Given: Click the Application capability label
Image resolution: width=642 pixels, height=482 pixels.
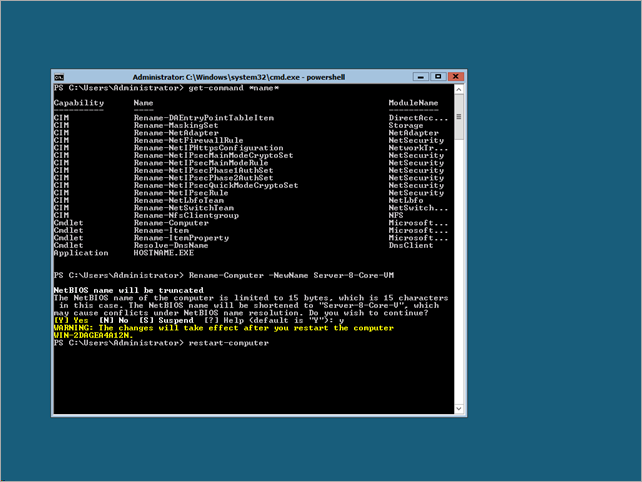Looking at the screenshot, I should coord(81,253).
